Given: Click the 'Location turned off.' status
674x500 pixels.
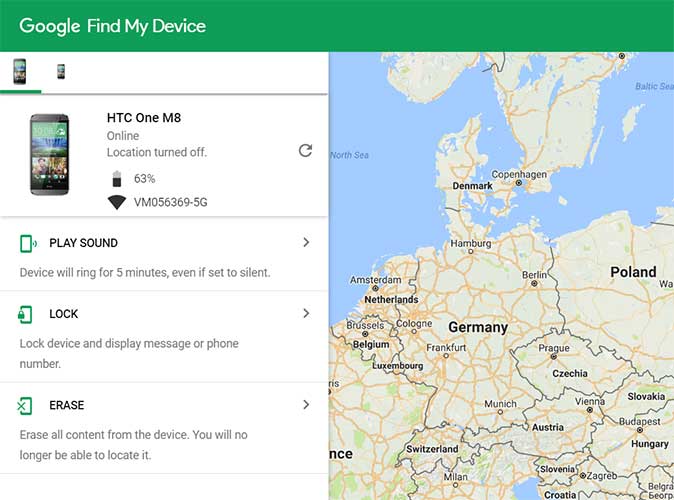Looking at the screenshot, I should click(157, 152).
